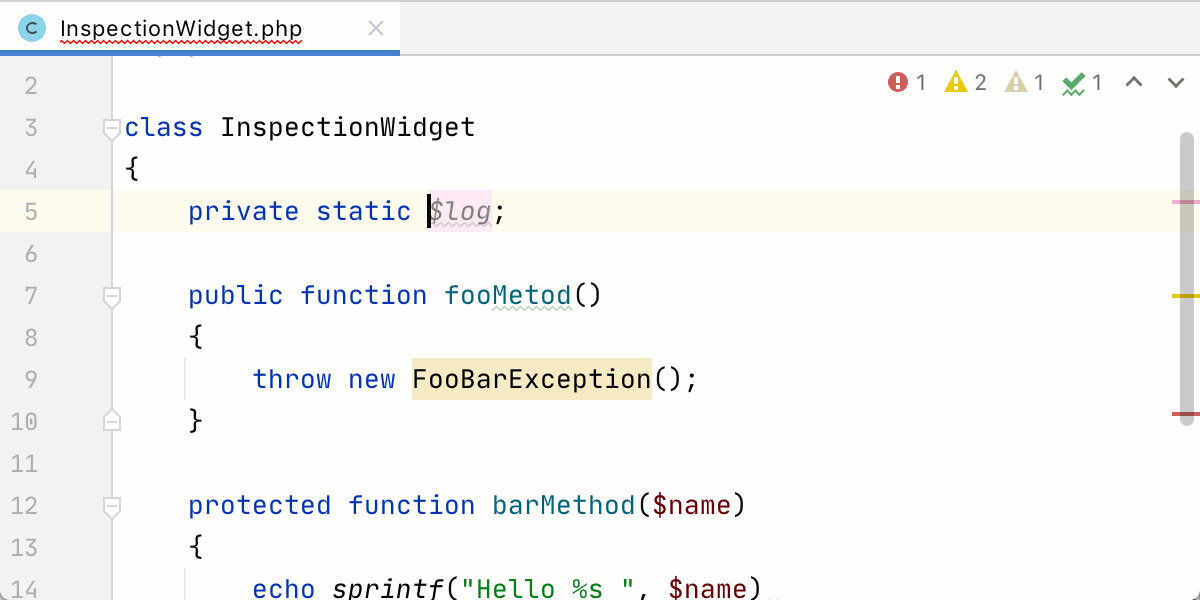This screenshot has width=1200, height=600.
Task: Place the caret in the $log variable
Action: (462, 211)
